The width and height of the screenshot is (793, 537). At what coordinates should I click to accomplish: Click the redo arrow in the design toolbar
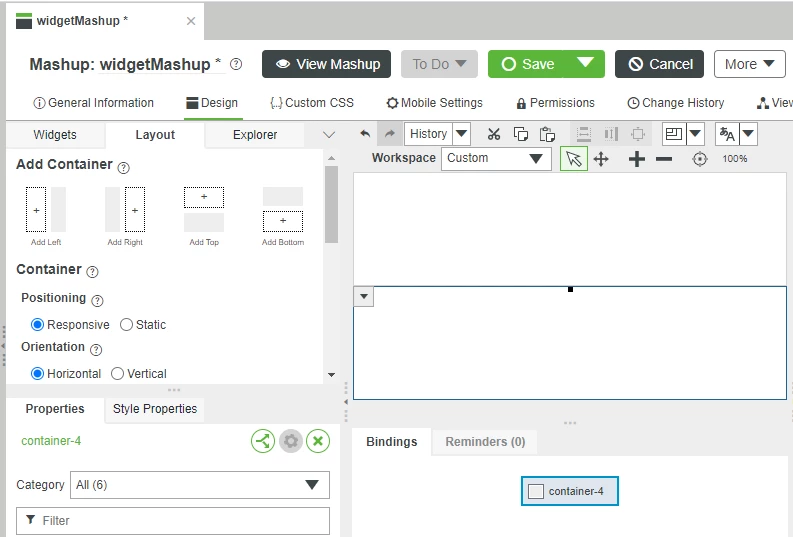(389, 134)
